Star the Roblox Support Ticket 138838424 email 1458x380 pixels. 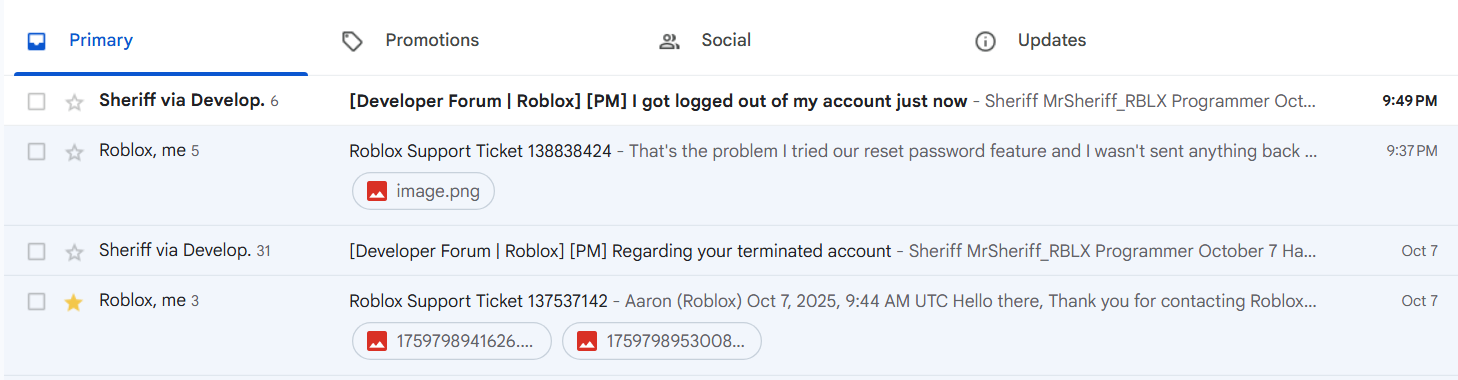tap(74, 151)
